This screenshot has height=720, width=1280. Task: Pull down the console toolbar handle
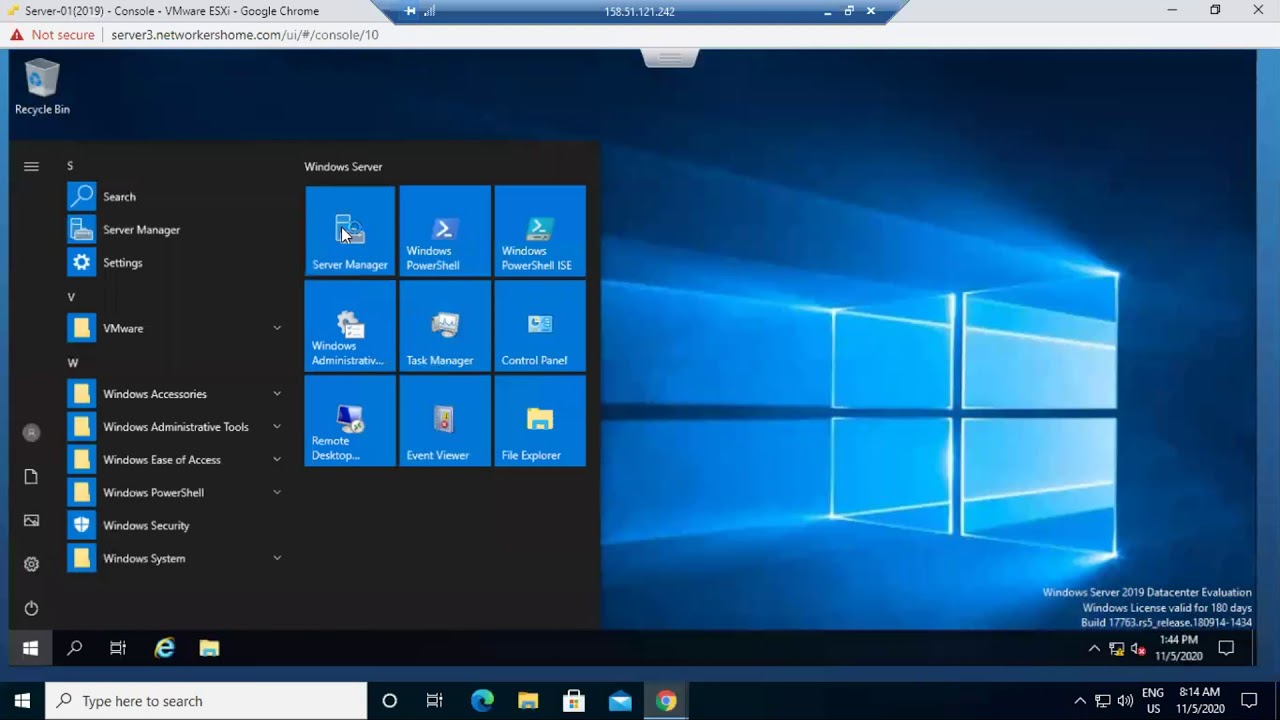(x=670, y=58)
